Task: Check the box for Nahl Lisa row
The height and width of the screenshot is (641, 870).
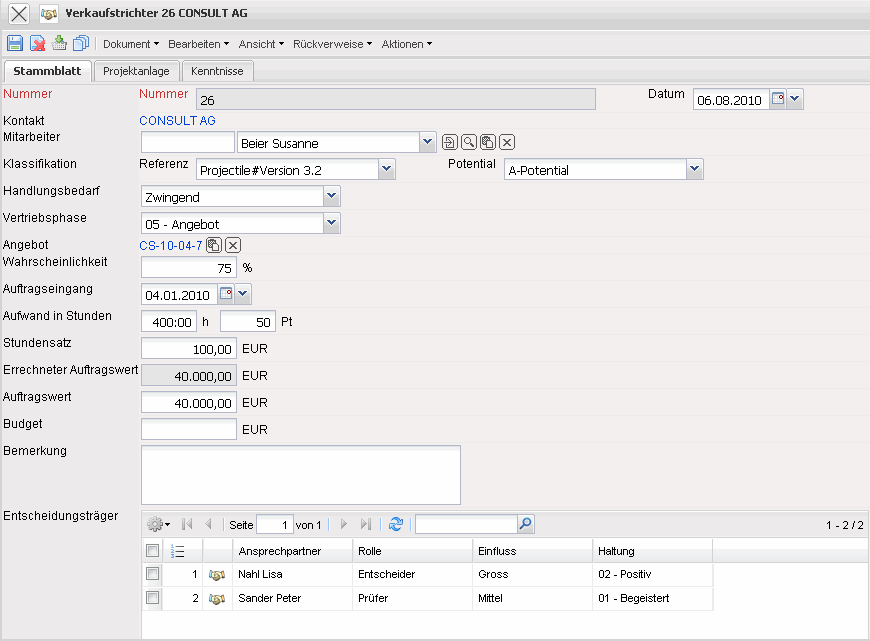Action: pyautogui.click(x=152, y=574)
